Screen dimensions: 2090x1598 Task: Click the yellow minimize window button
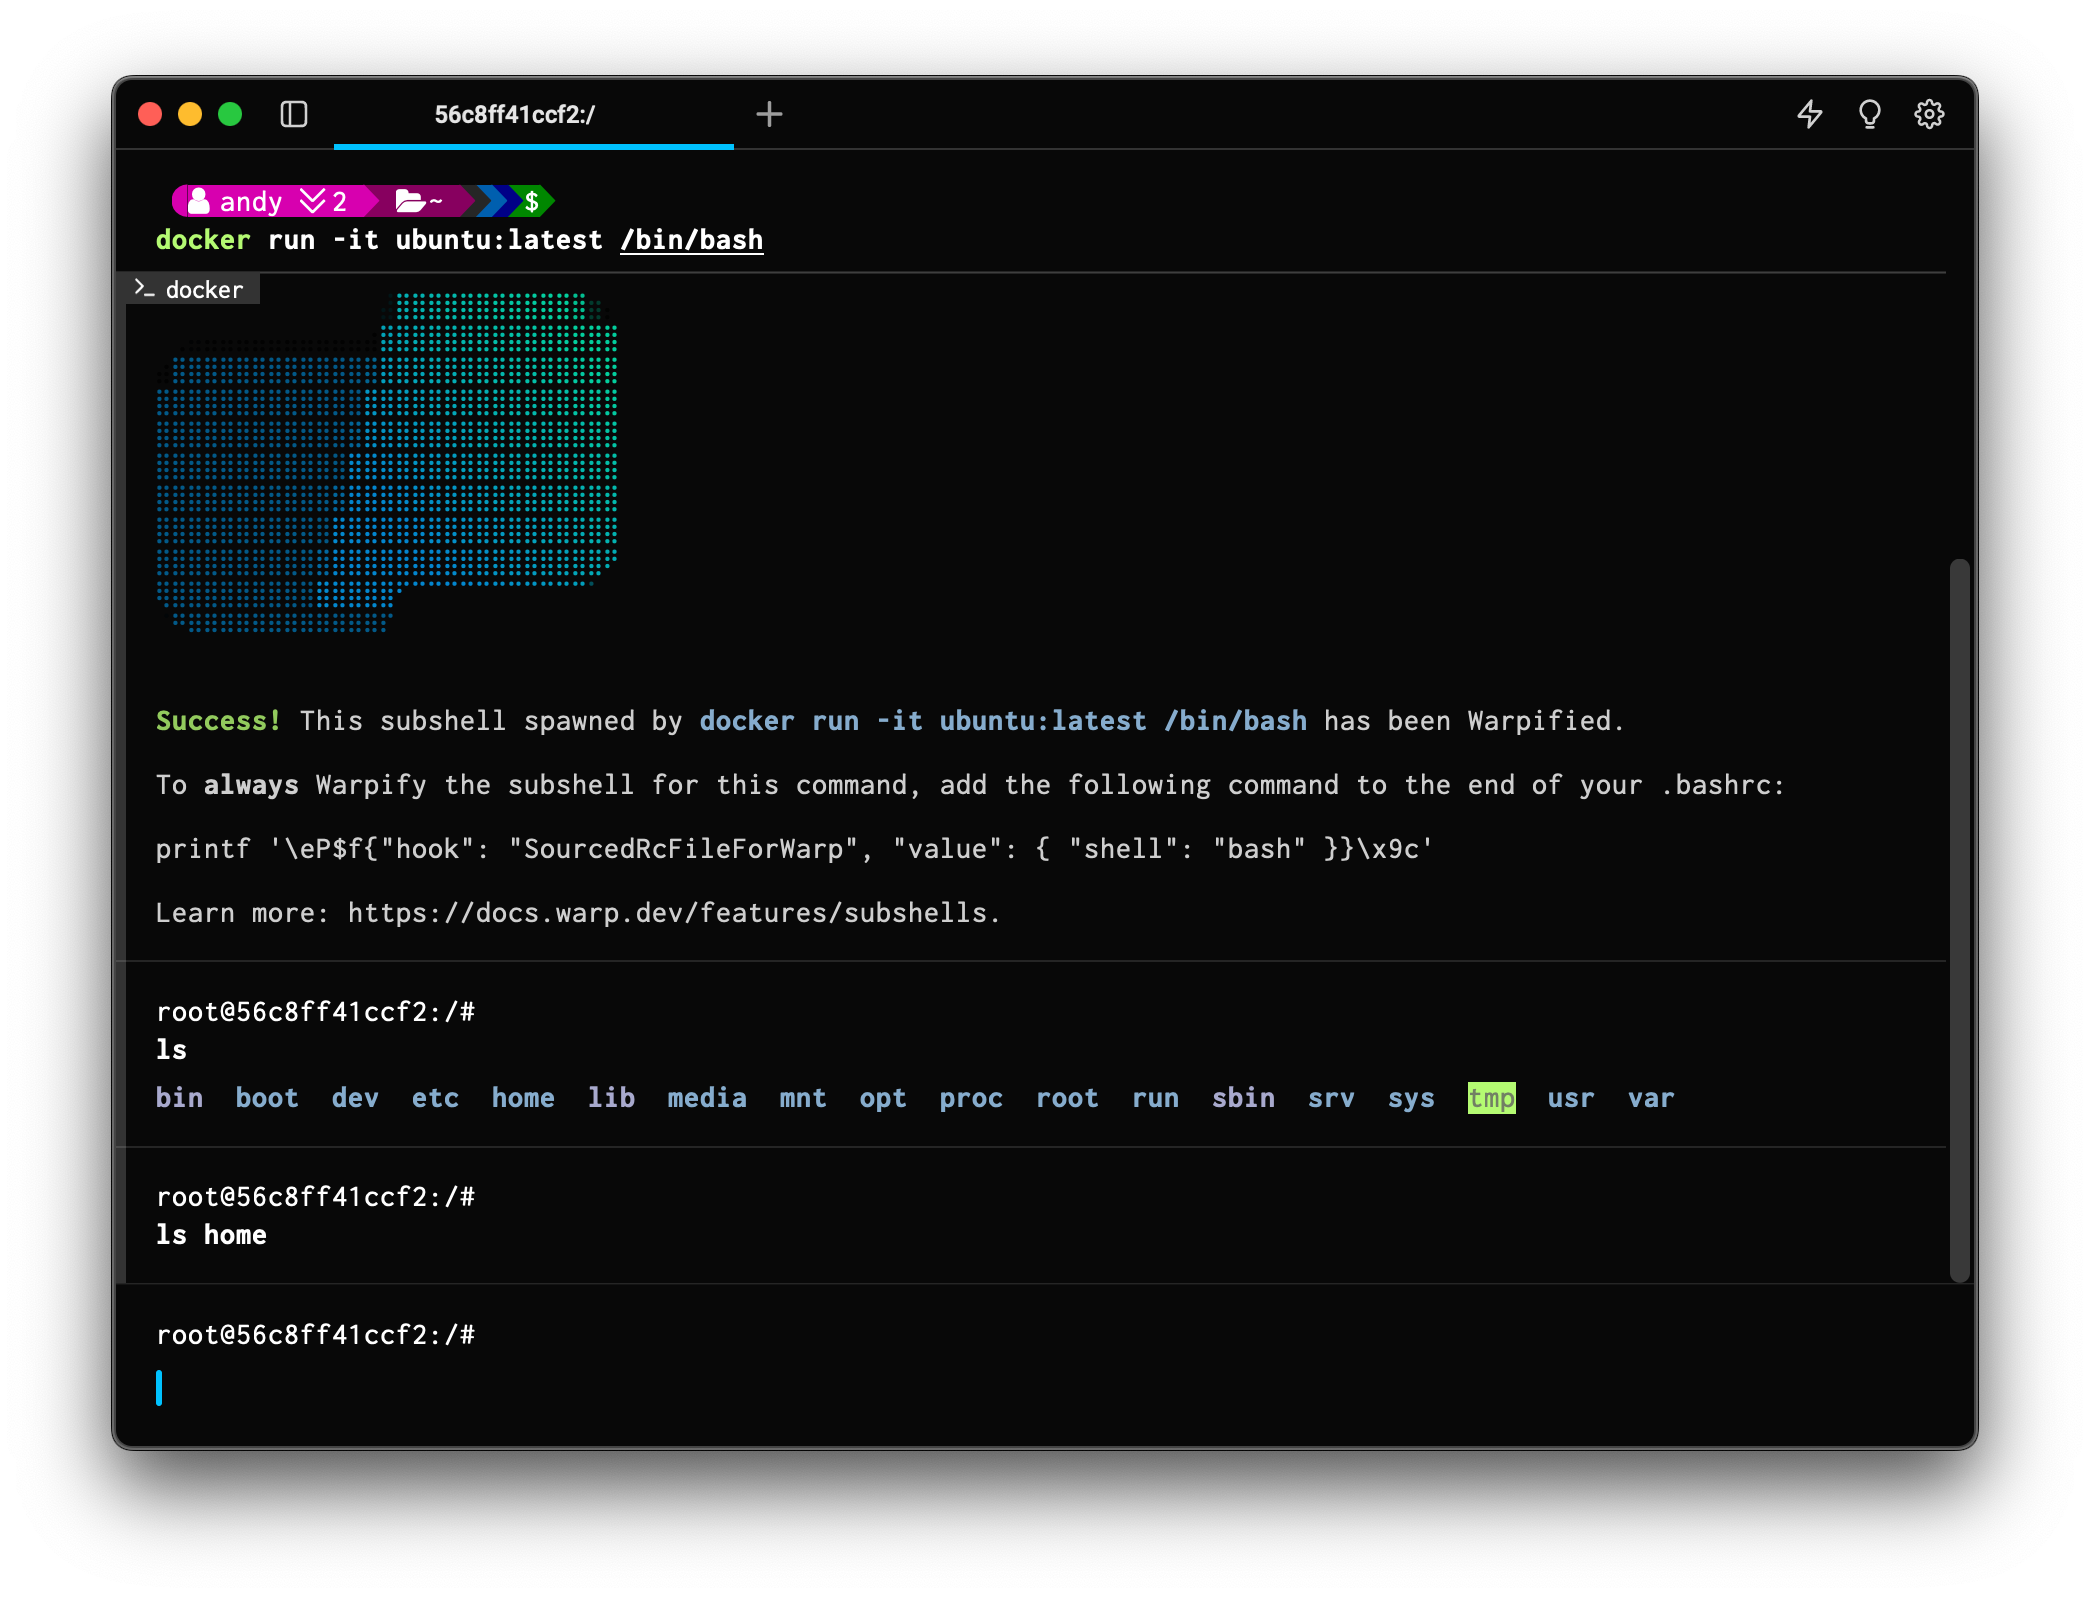[190, 114]
